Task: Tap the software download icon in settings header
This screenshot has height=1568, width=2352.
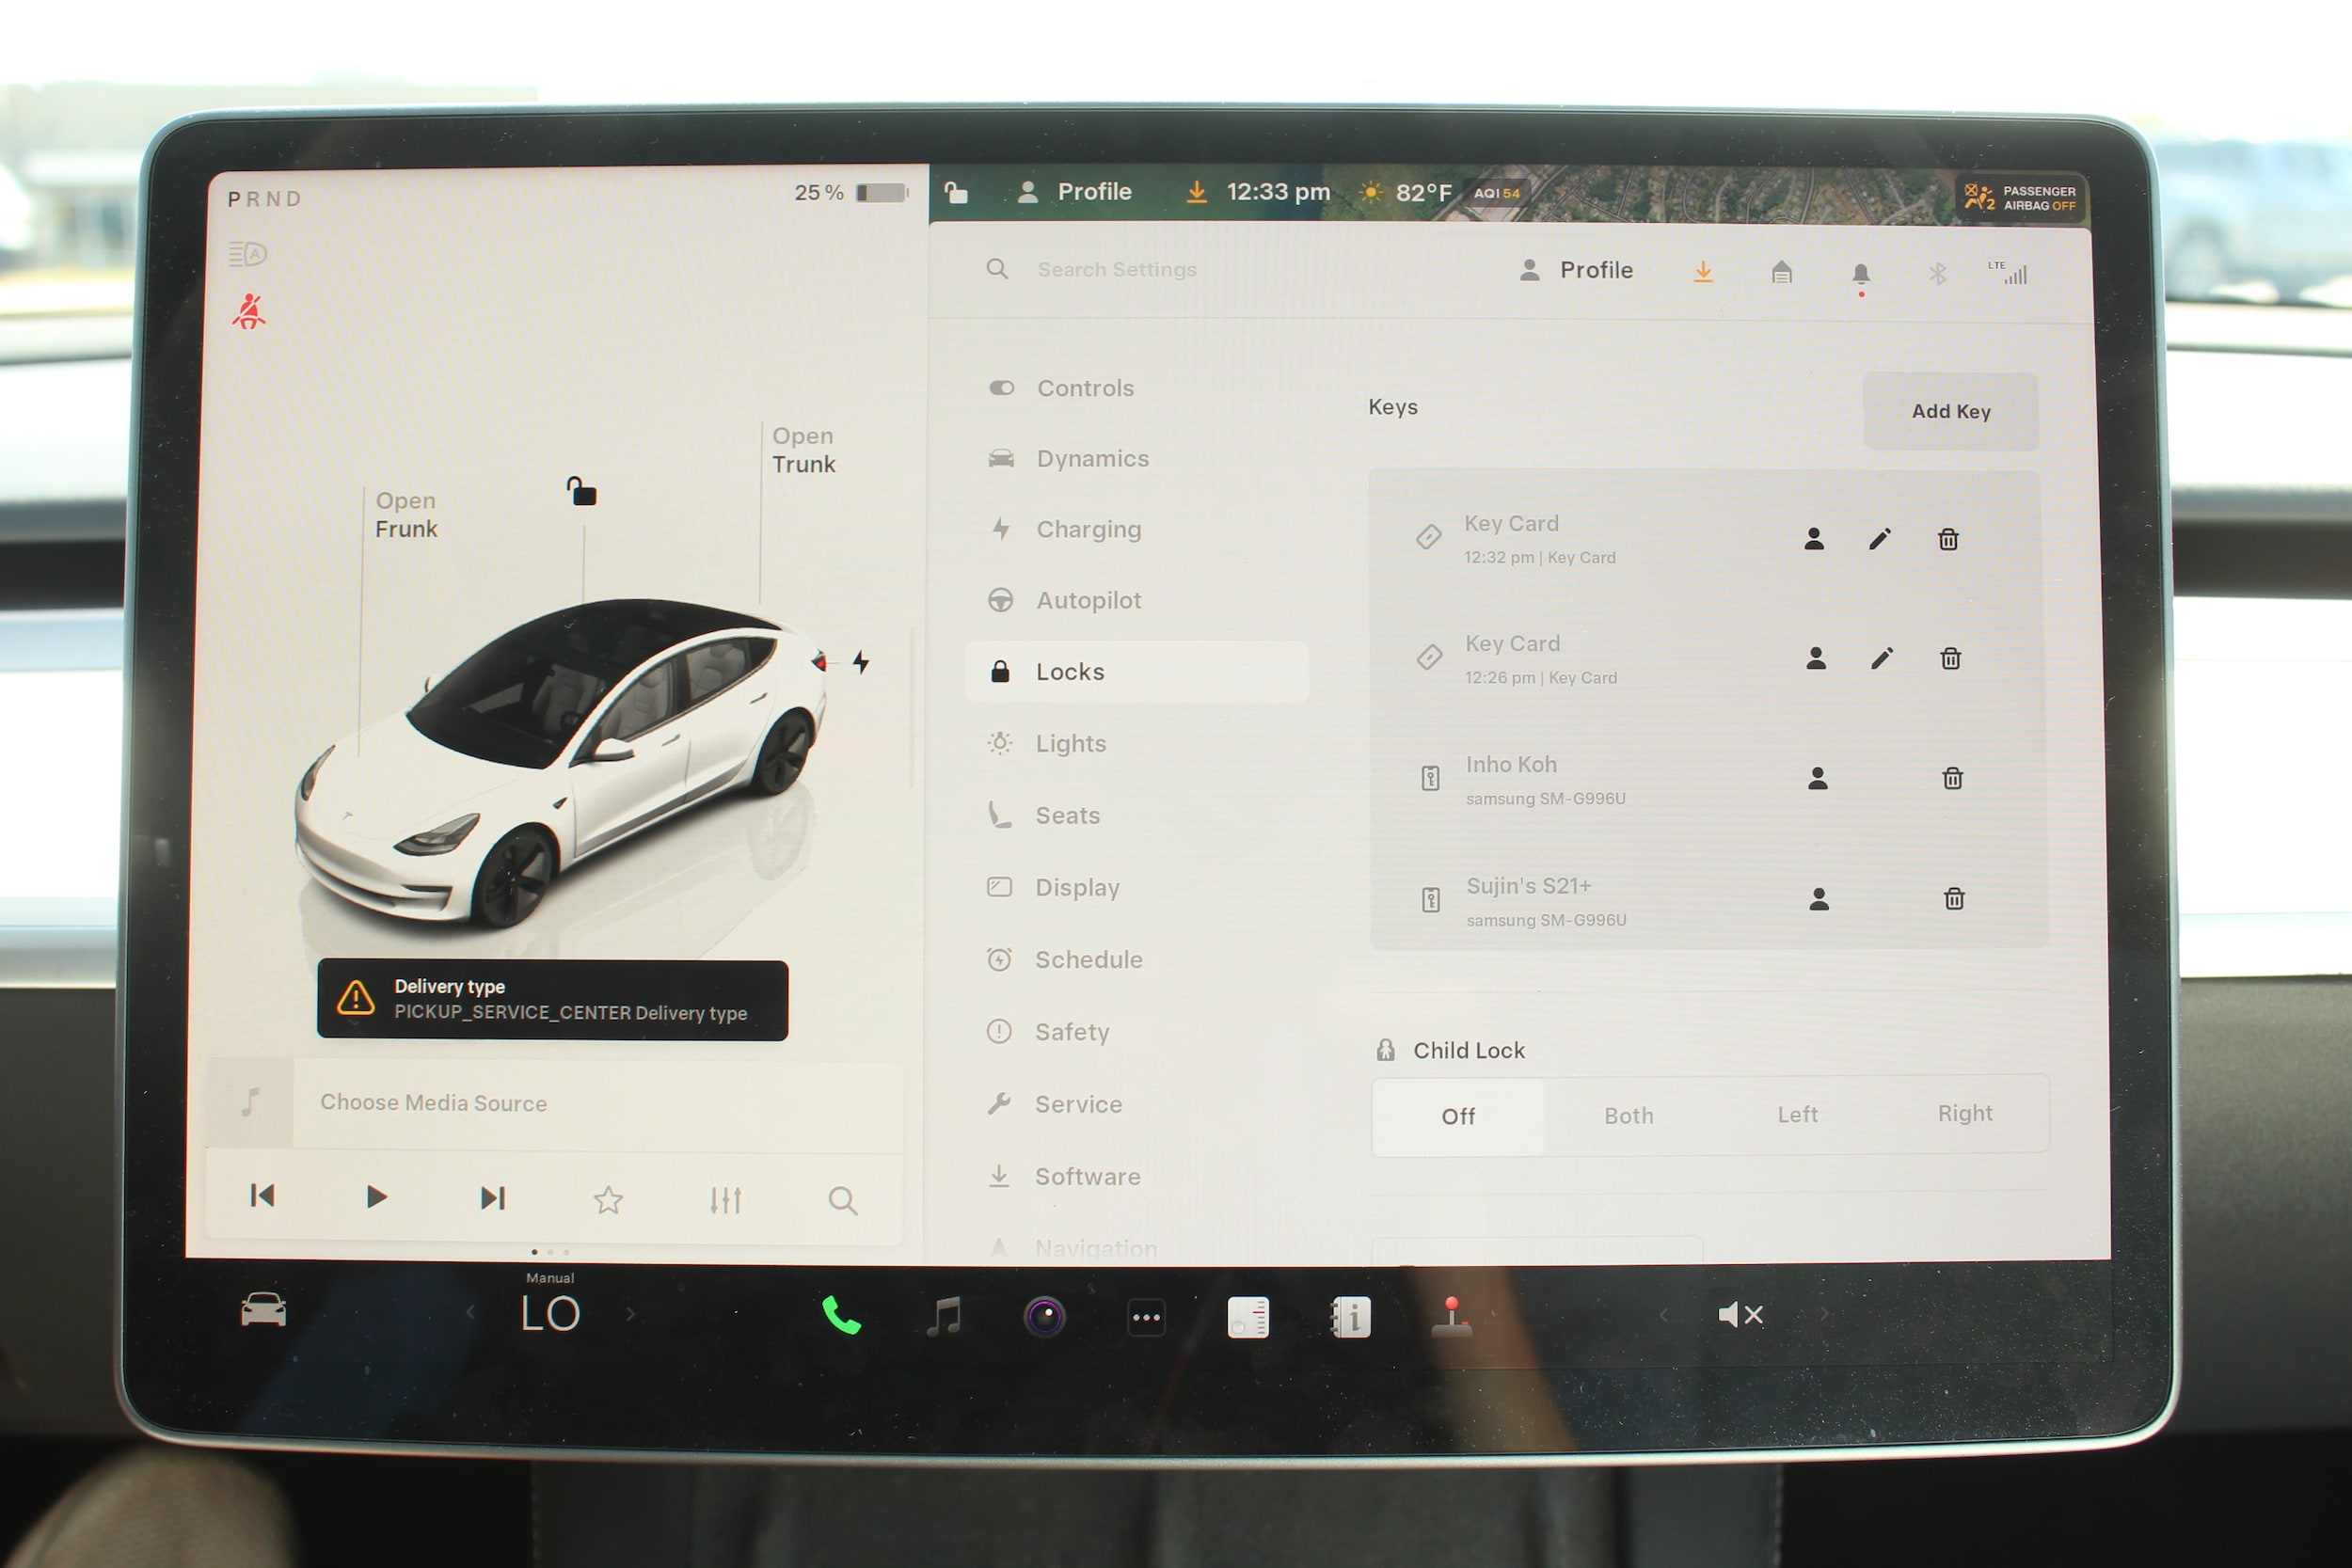Action: click(1703, 272)
